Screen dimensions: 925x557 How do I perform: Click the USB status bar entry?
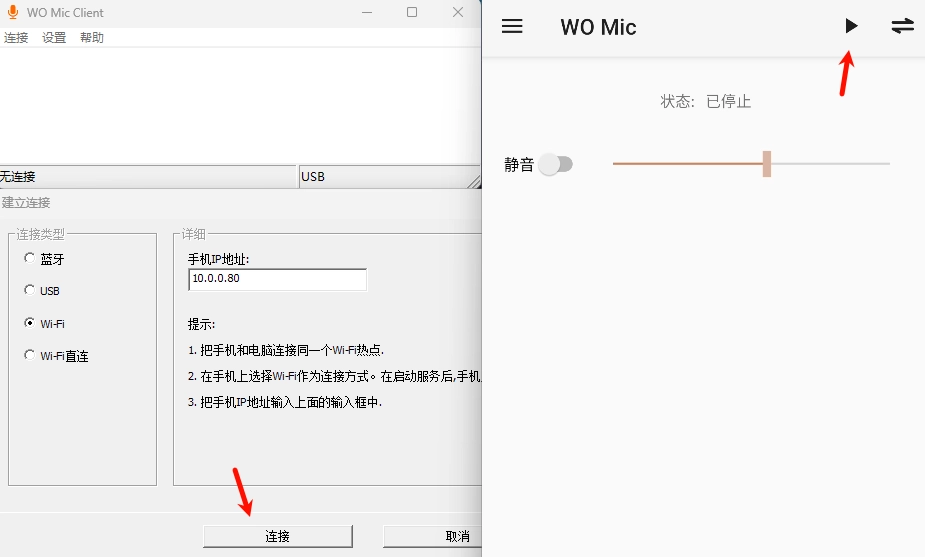tap(313, 176)
